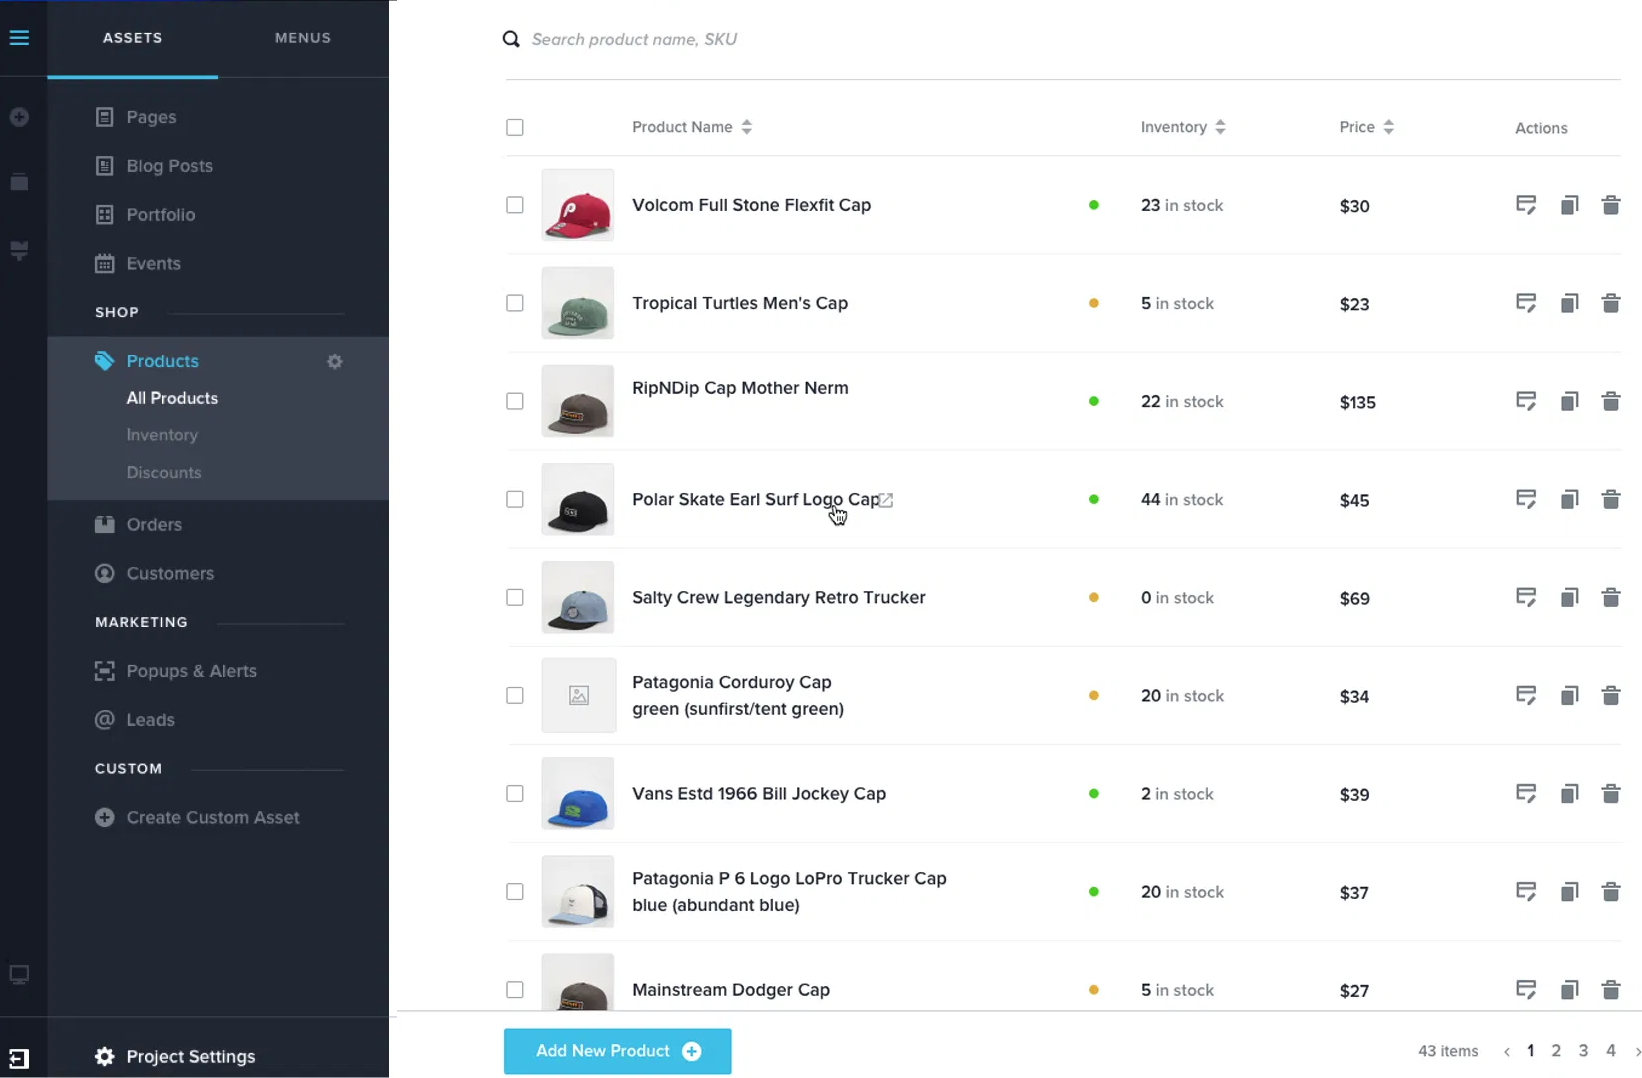The image size is (1642, 1078).
Task: Edit Patagonia Corduroy Cap product
Action: [1526, 695]
